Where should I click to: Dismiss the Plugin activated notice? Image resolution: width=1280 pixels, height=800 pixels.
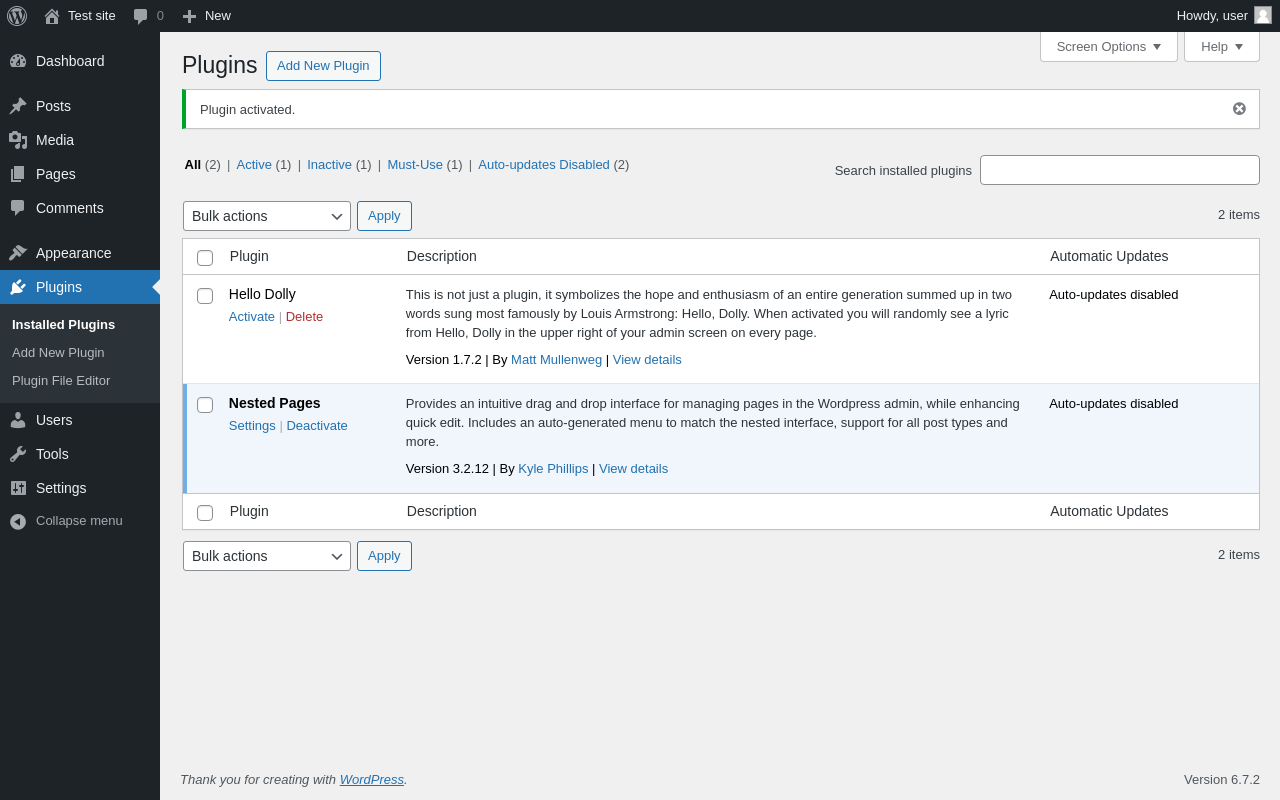click(1239, 109)
